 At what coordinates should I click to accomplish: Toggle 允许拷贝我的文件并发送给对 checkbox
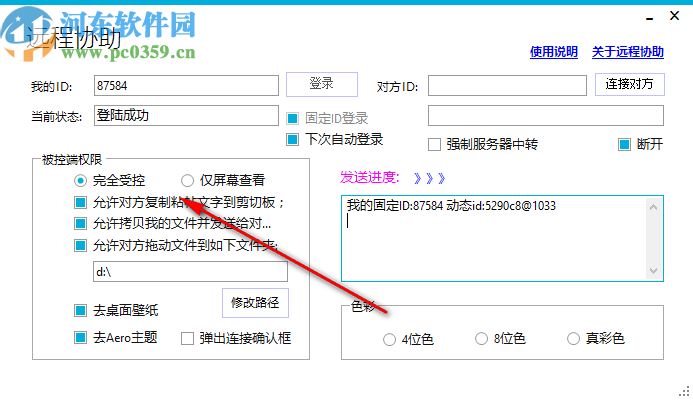[80, 223]
